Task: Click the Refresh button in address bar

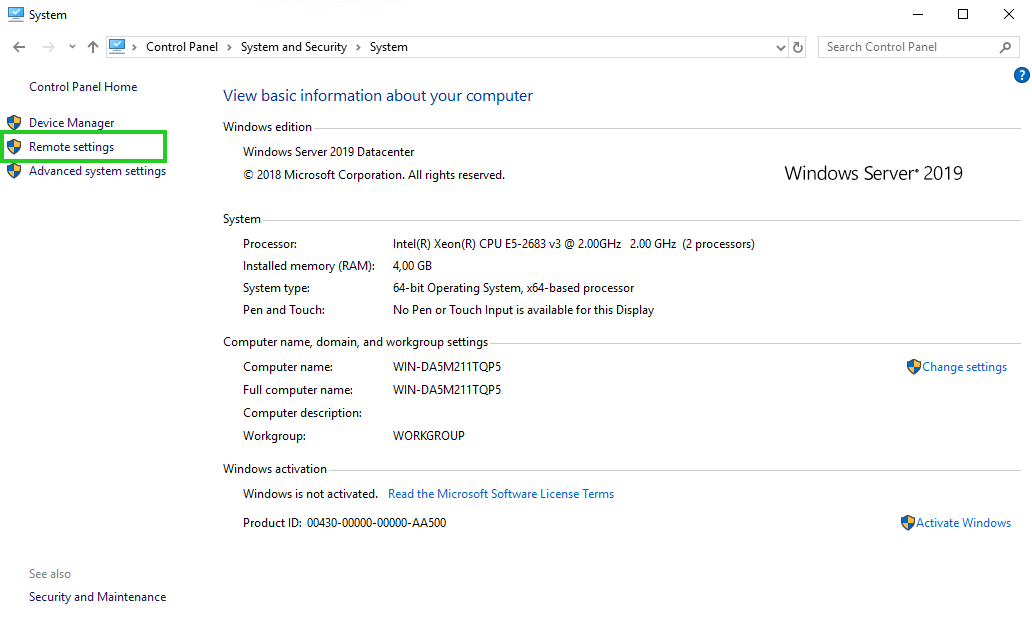Action: pos(798,47)
